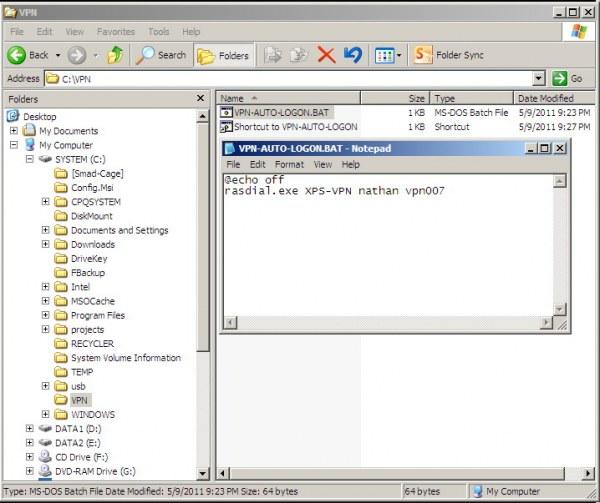
Task: Open Notepad Help menu
Action: (351, 164)
